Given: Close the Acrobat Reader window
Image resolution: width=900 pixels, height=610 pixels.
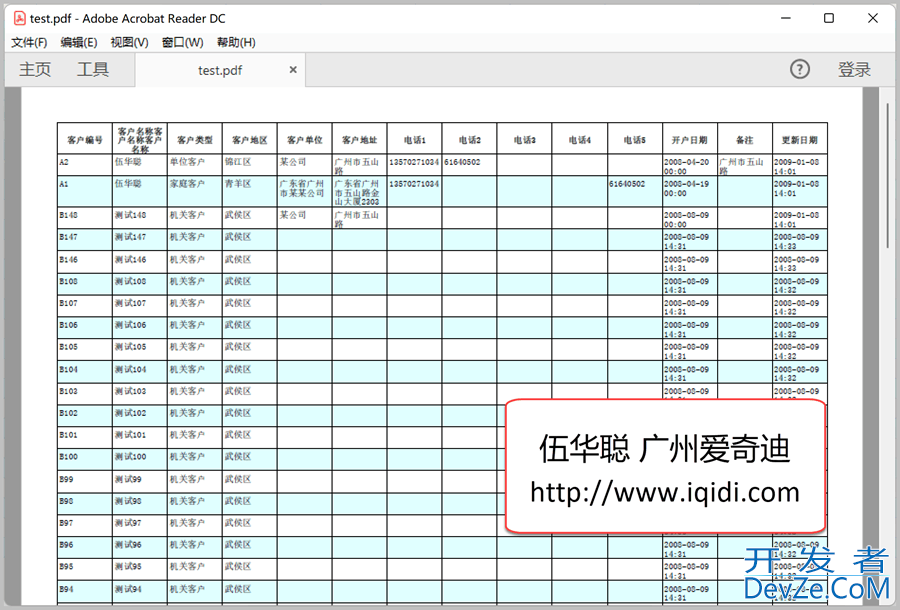Looking at the screenshot, I should pos(872,18).
